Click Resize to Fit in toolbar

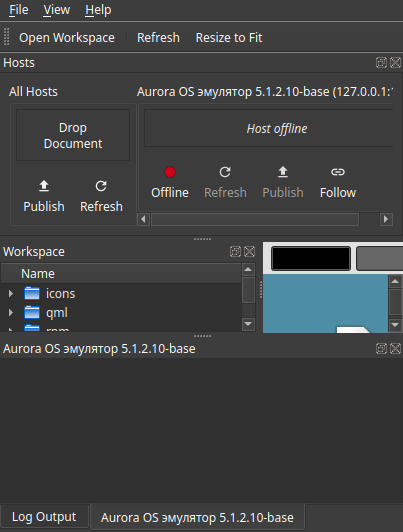tap(229, 38)
